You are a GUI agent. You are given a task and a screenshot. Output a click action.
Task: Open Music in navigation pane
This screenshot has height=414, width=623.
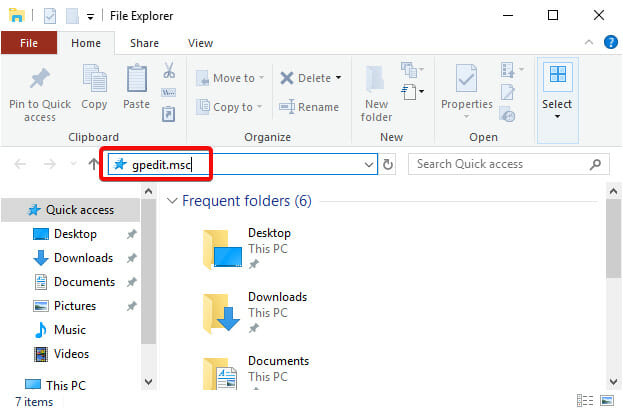pos(70,330)
